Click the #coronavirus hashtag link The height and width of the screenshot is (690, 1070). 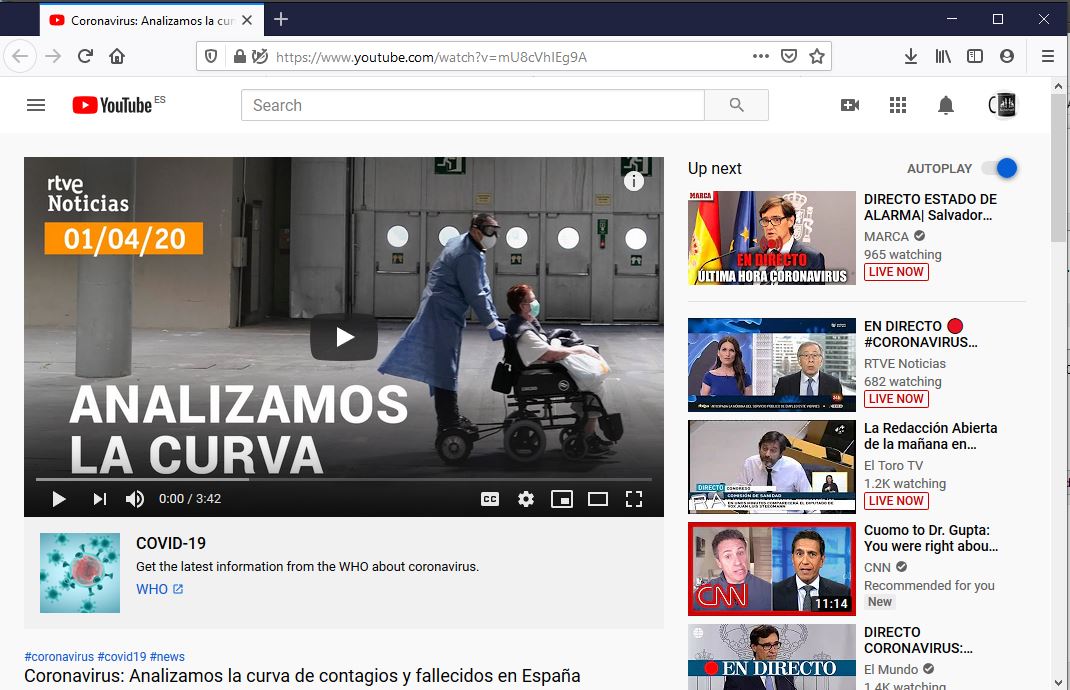click(x=59, y=656)
